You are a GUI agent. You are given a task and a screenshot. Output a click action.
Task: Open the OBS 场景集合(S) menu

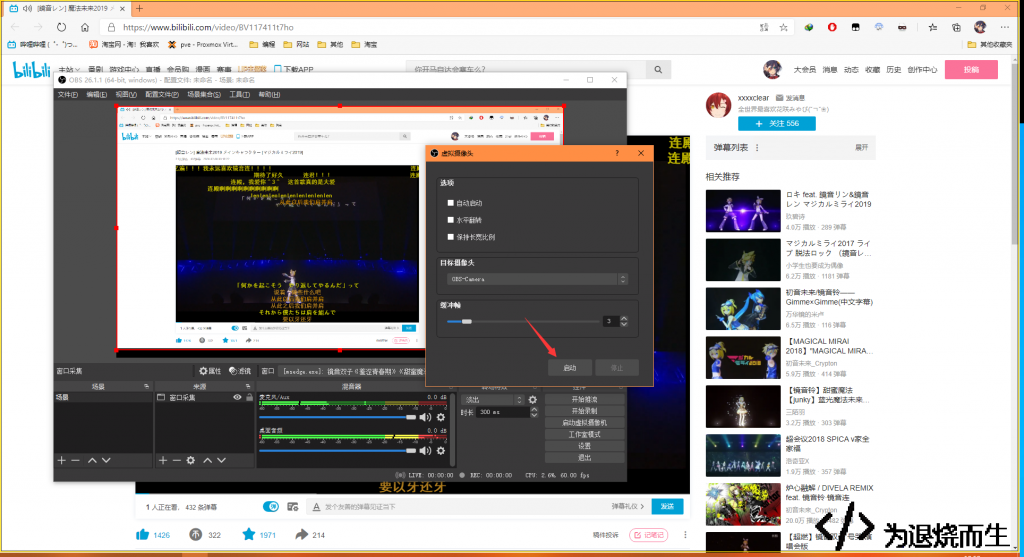pyautogui.click(x=204, y=95)
